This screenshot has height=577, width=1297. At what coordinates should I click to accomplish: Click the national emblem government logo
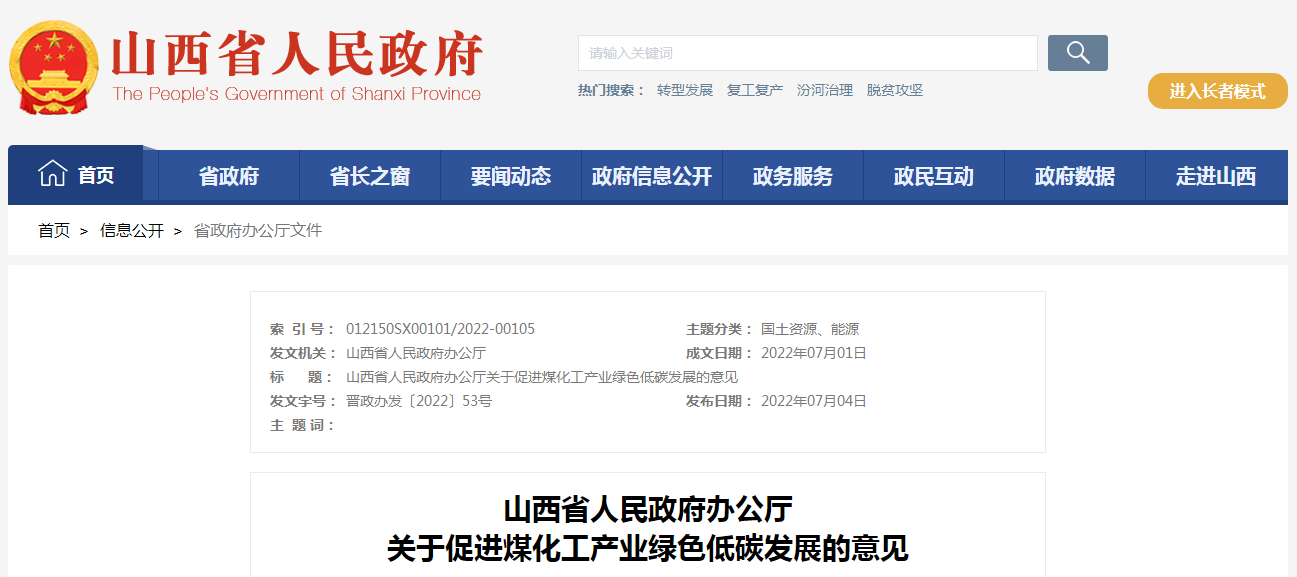[53, 62]
